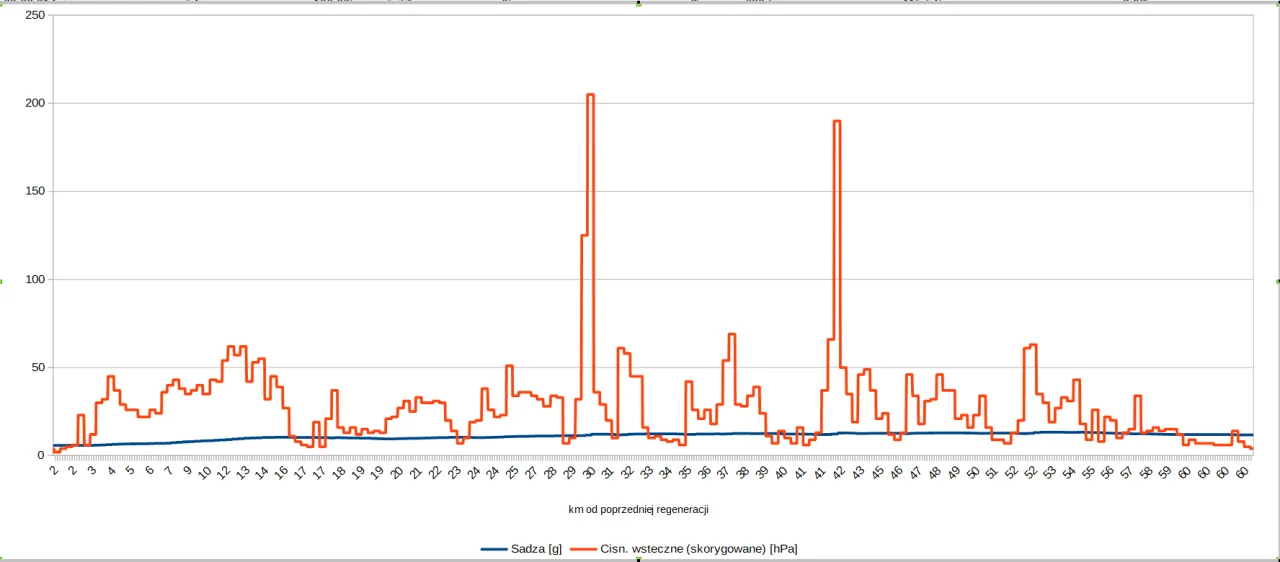Click the top-center chart selection handle
The image size is (1280, 562).
(639, 3)
